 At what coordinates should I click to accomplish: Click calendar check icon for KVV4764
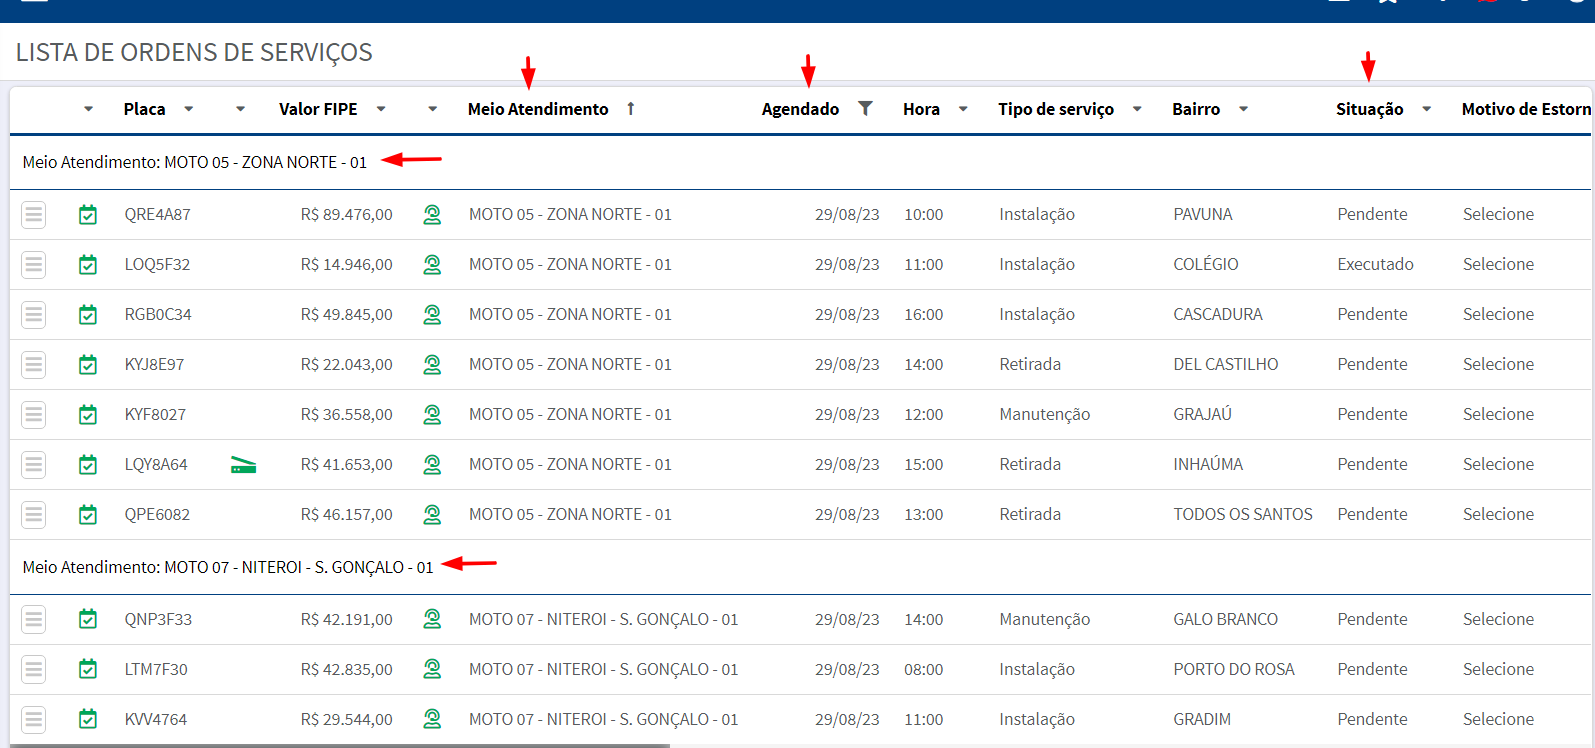click(x=88, y=719)
